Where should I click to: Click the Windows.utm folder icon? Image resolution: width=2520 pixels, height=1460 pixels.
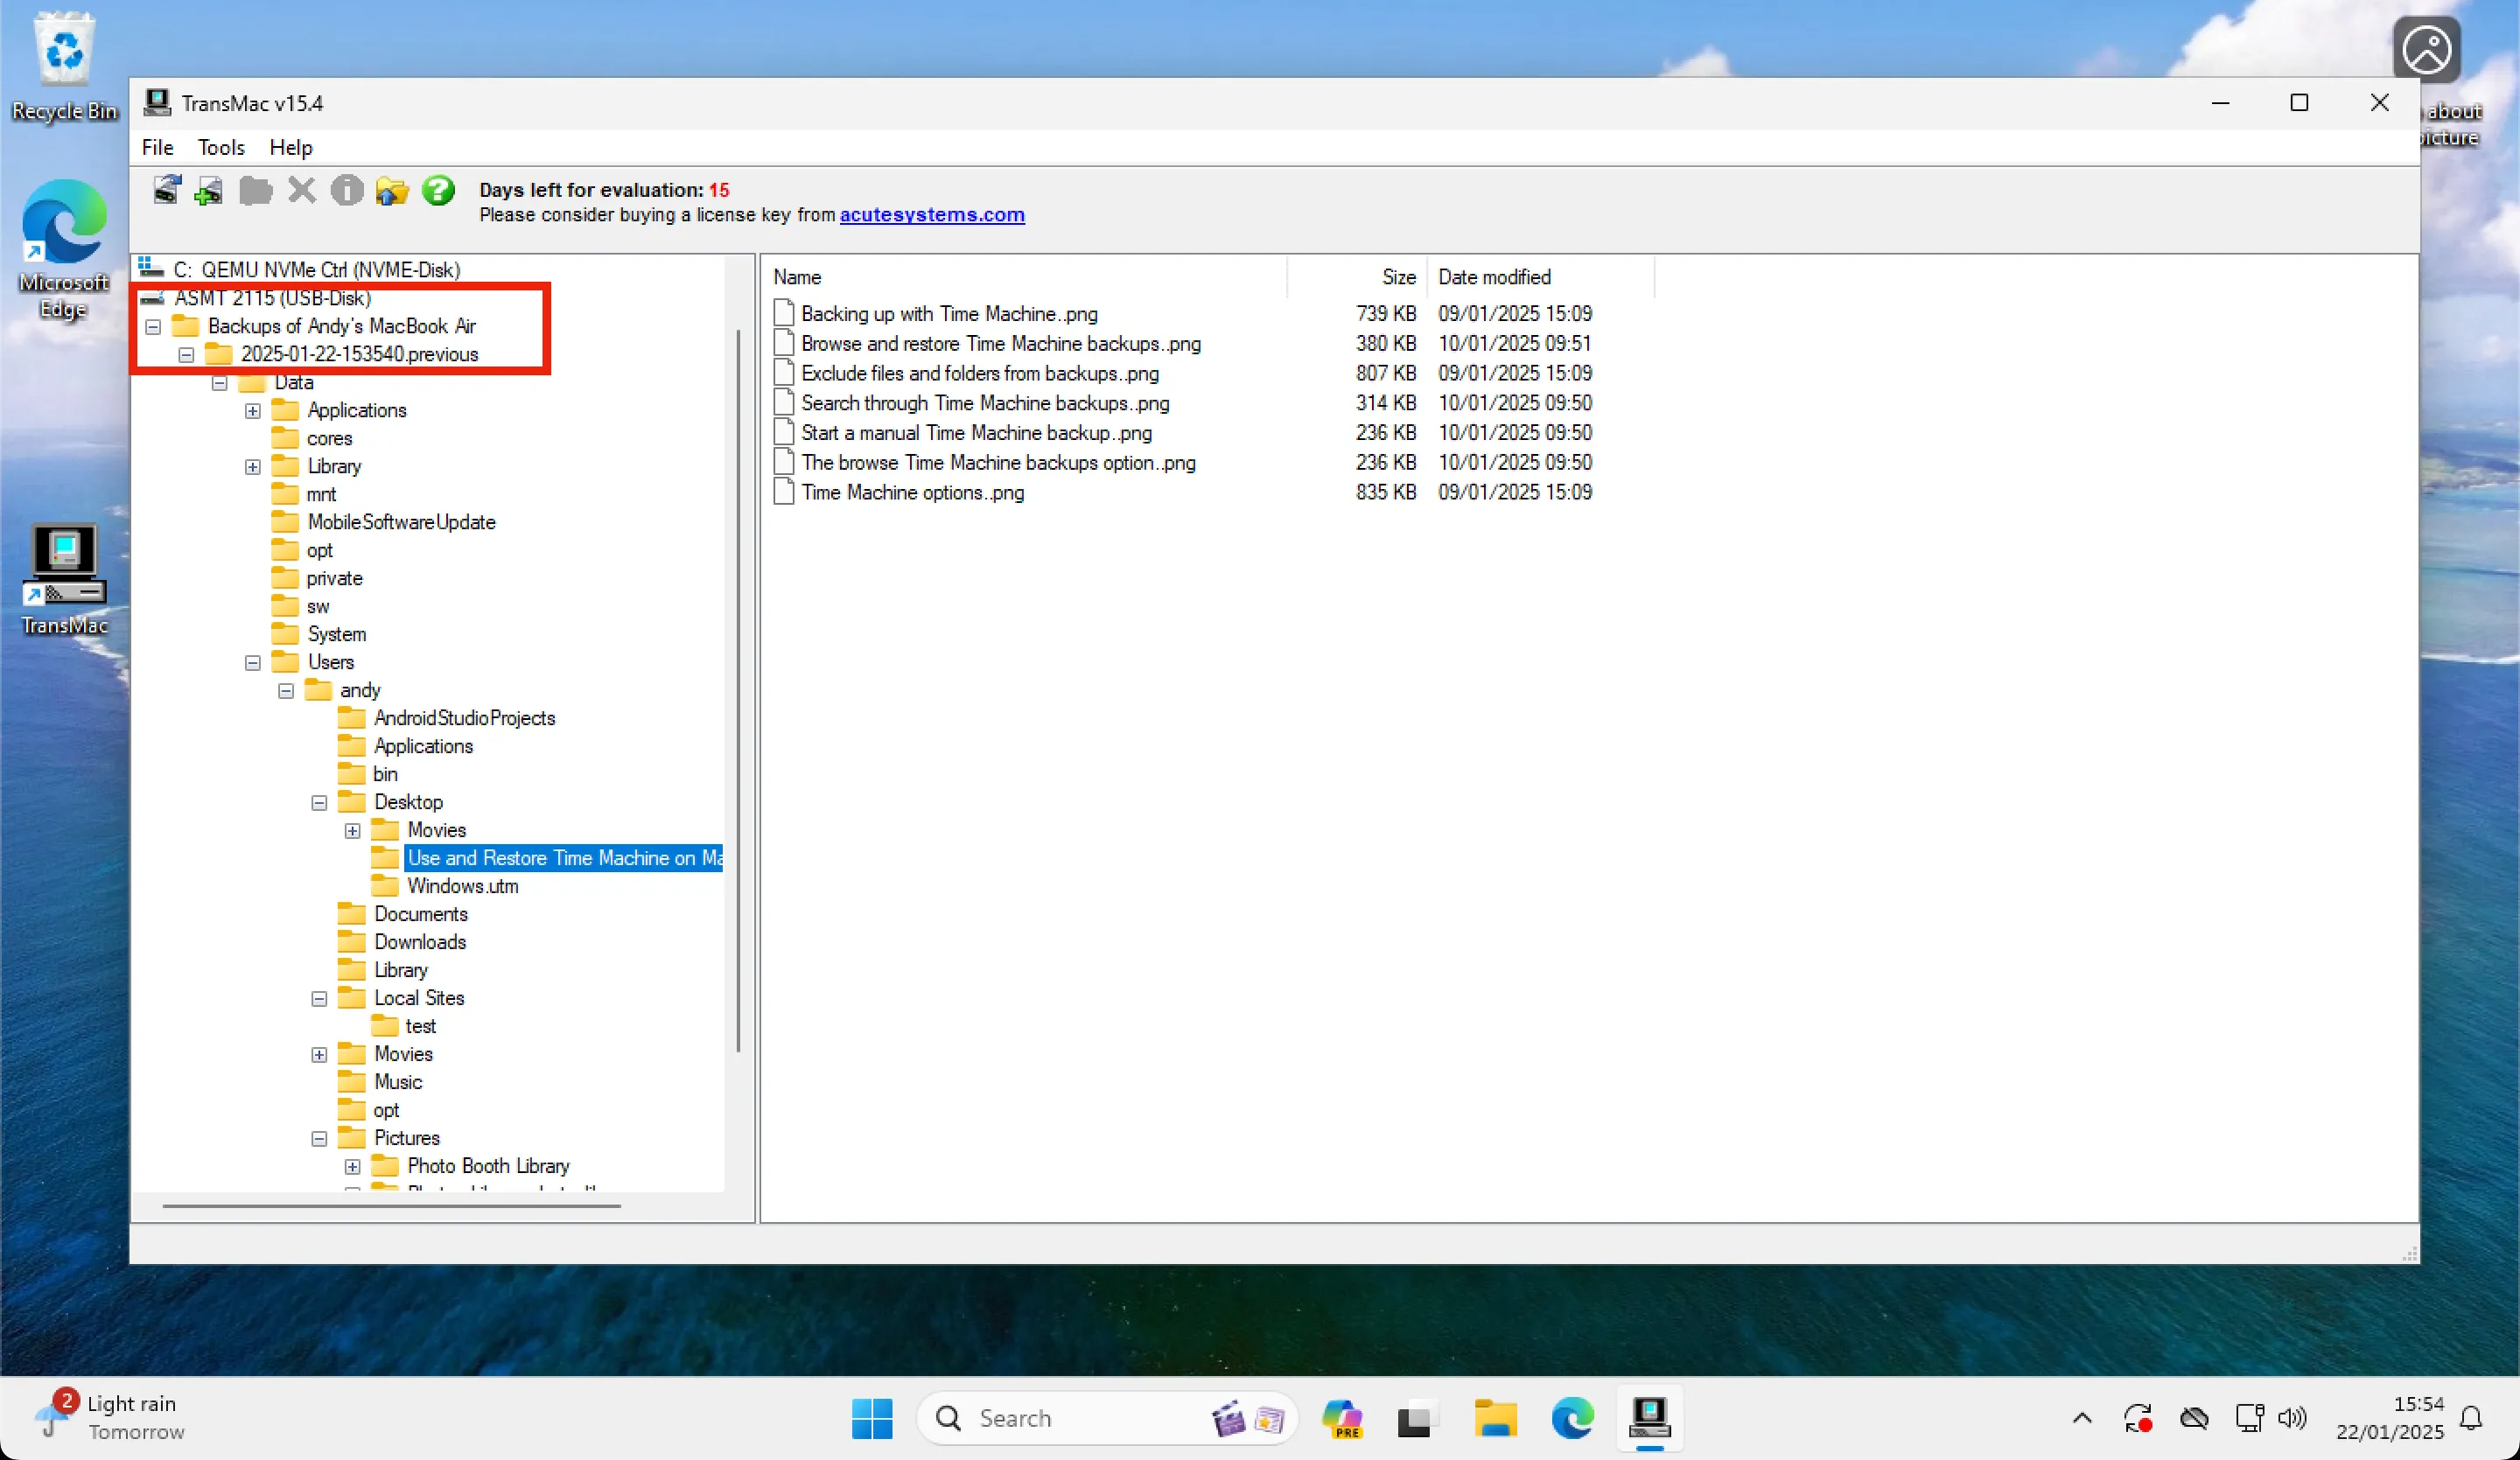coord(385,885)
